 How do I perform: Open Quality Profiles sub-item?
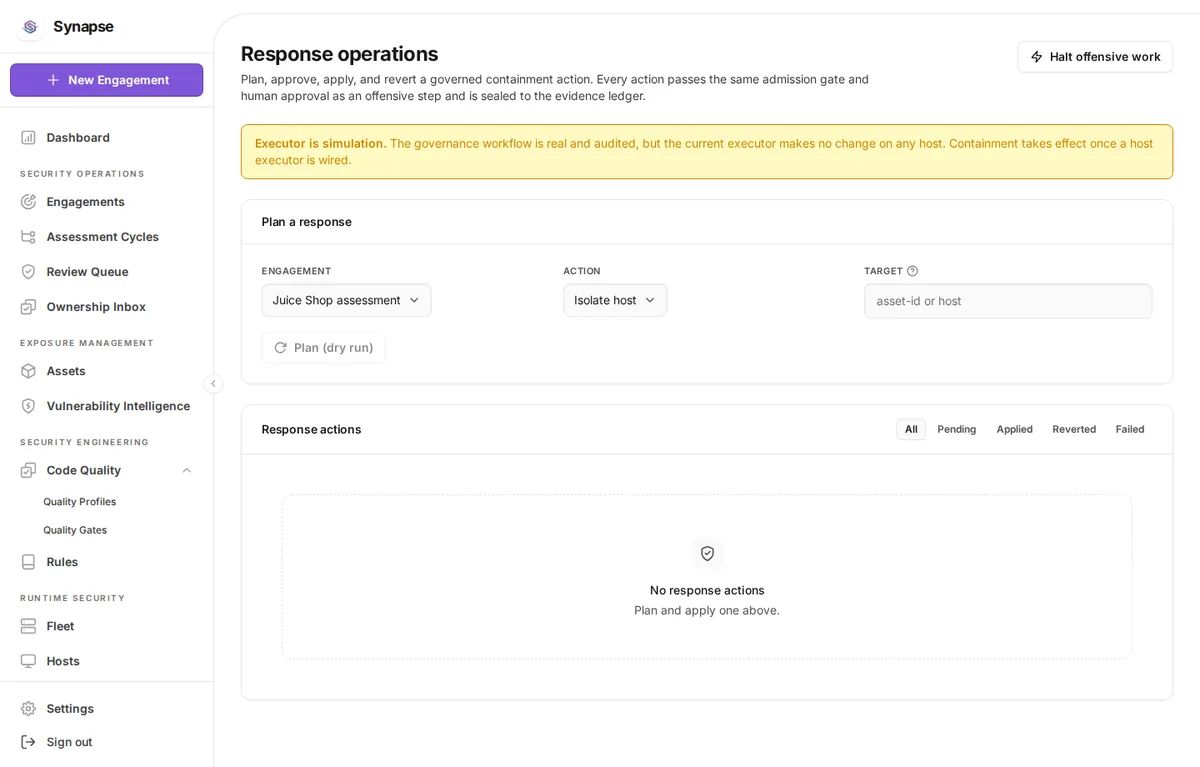(79, 502)
